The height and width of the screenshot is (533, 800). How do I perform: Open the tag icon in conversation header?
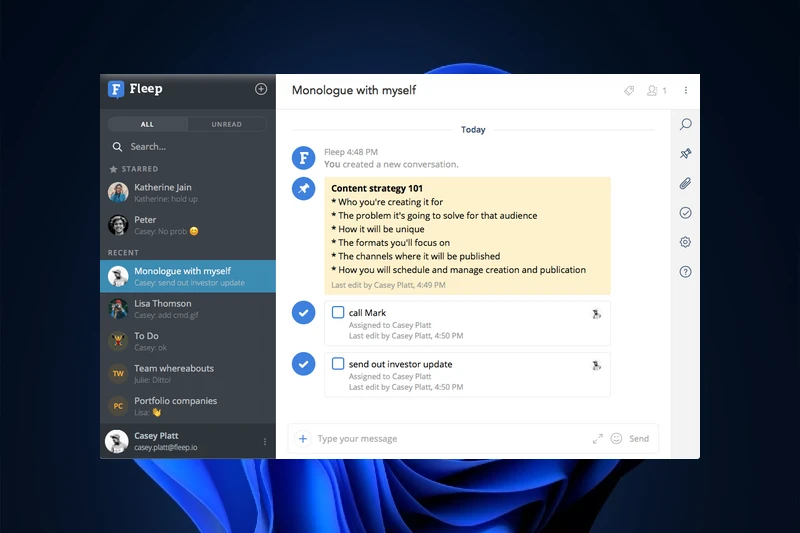pos(629,90)
